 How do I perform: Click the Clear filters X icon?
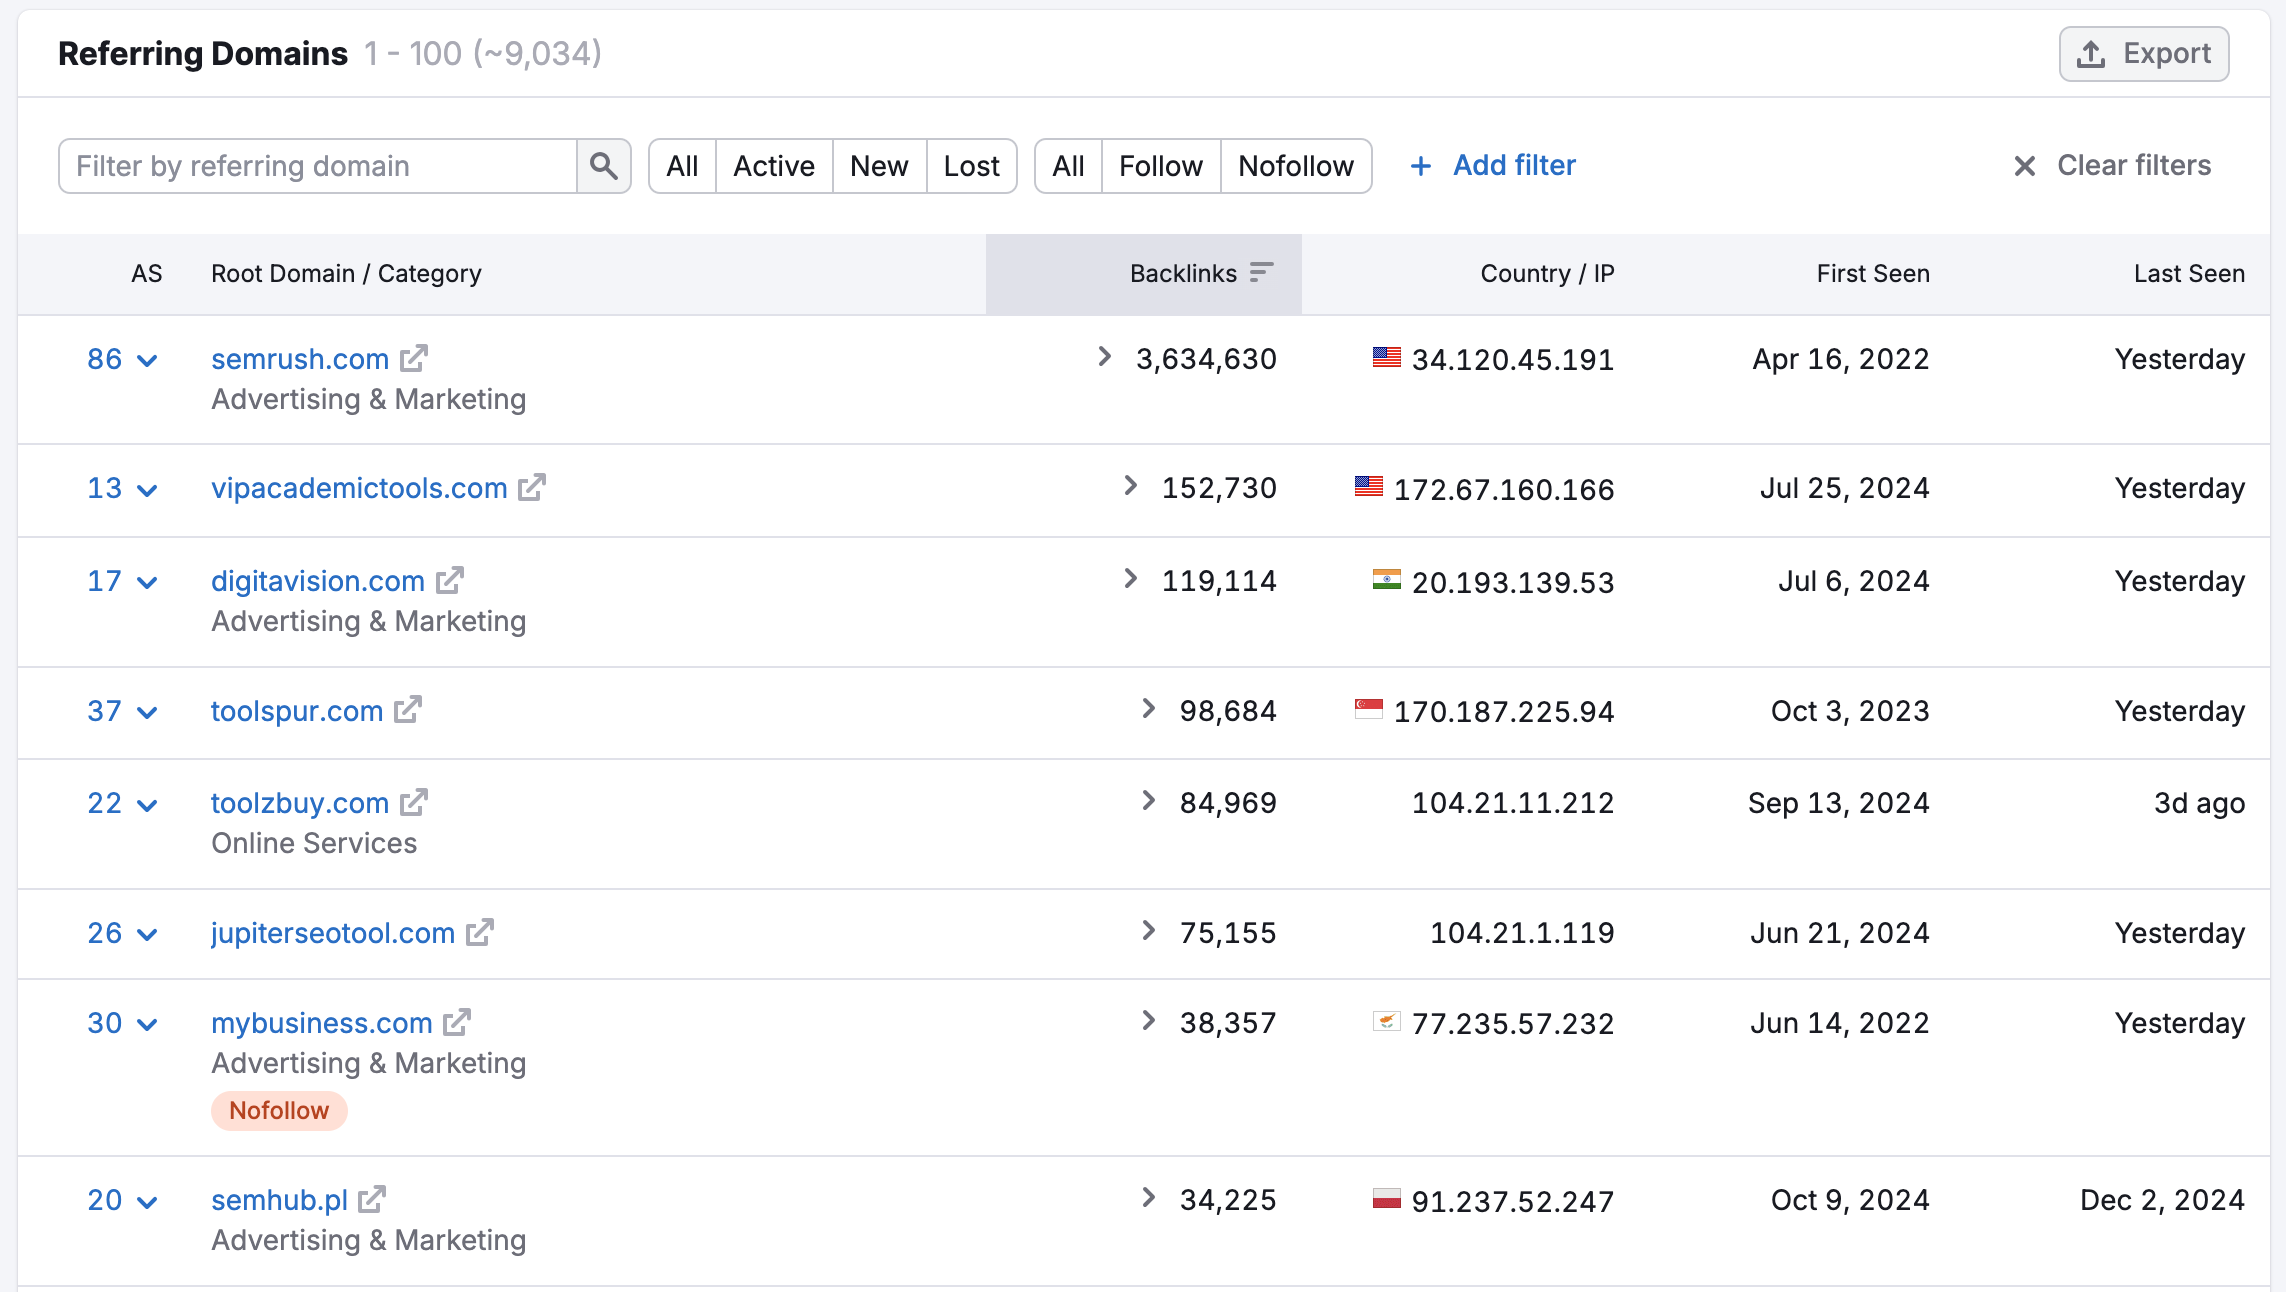point(2024,165)
